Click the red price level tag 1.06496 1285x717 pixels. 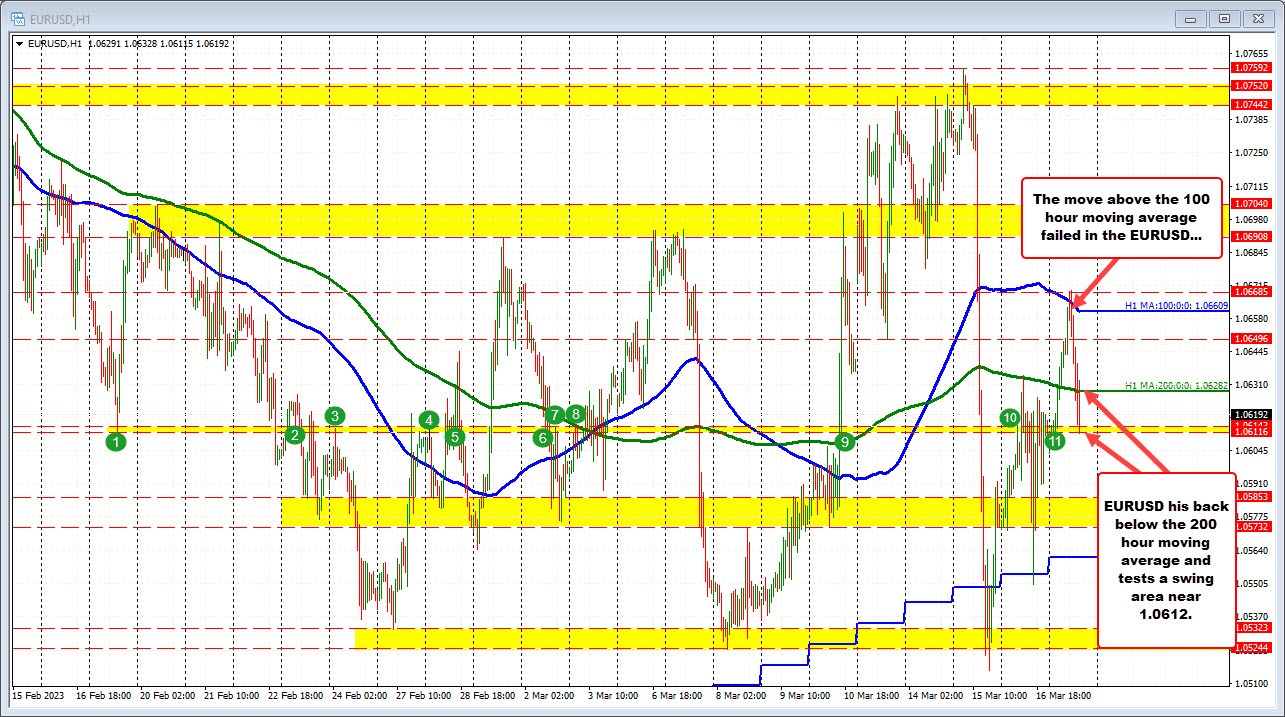coord(1251,339)
